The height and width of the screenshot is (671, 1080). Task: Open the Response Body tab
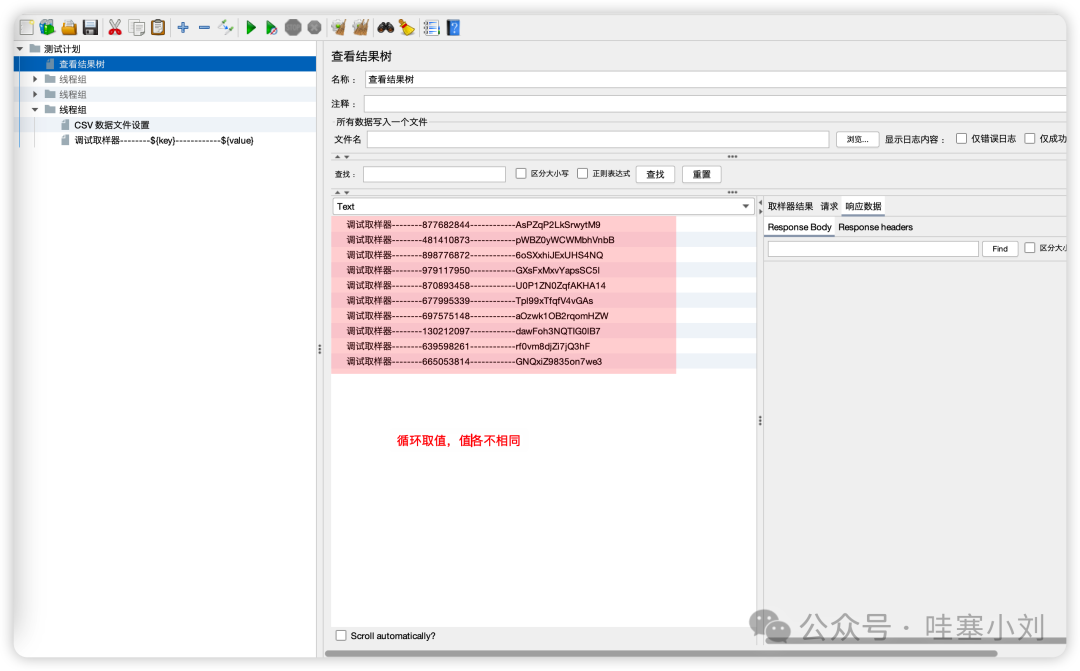click(x=800, y=227)
